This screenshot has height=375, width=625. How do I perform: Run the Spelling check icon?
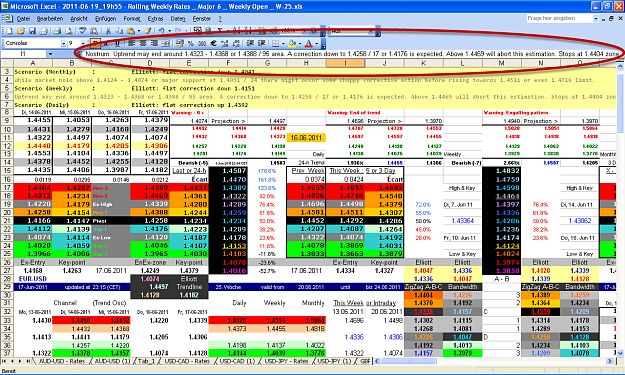coord(83,31)
